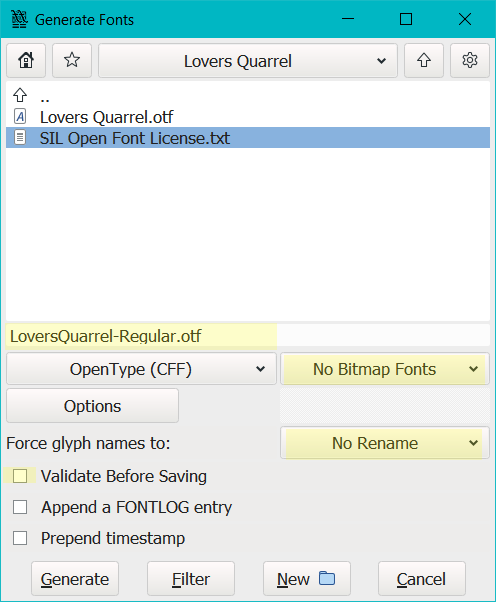Screen dimensions: 496x602
Task: Click the FontForge title bar icon
Action: pyautogui.click(x=19, y=19)
